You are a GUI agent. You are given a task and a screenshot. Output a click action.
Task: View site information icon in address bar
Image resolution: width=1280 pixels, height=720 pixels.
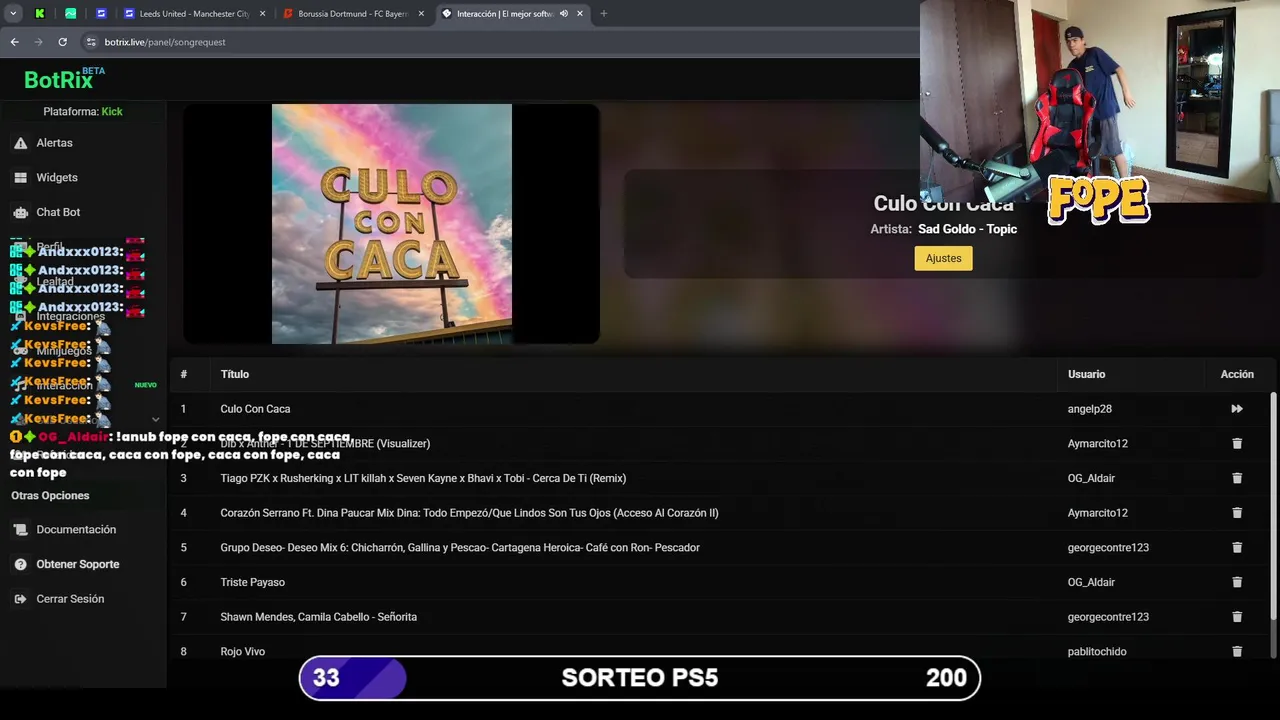pyautogui.click(x=91, y=42)
